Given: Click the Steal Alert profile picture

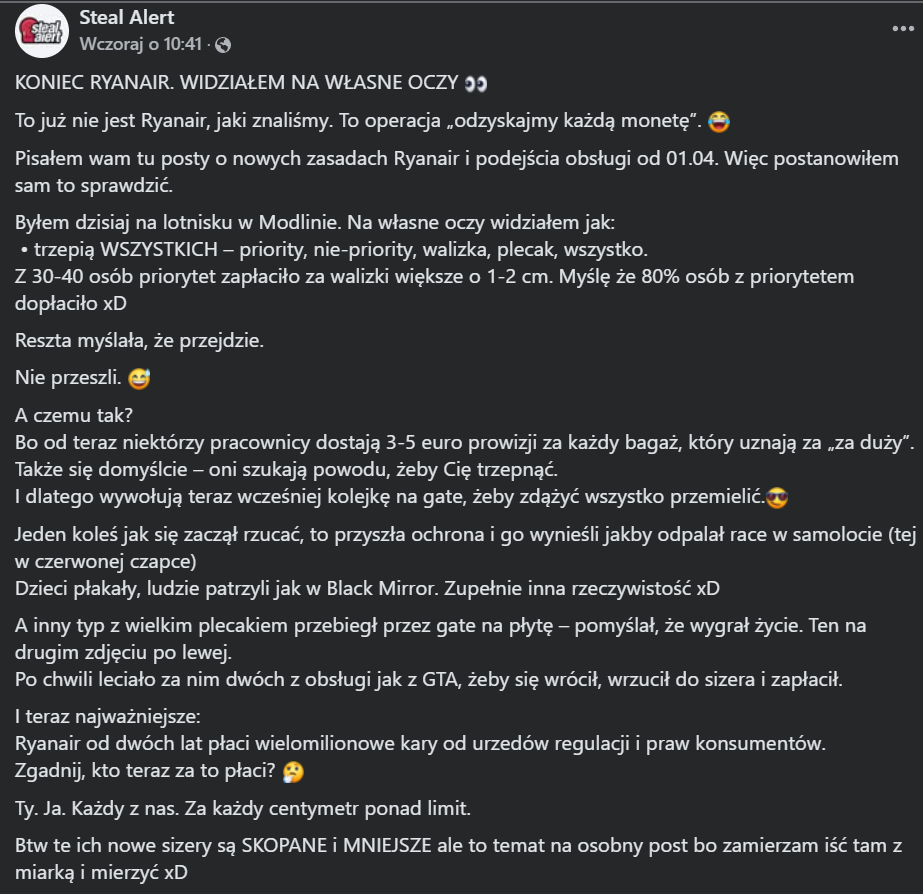Looking at the screenshot, I should pos(42,31).
